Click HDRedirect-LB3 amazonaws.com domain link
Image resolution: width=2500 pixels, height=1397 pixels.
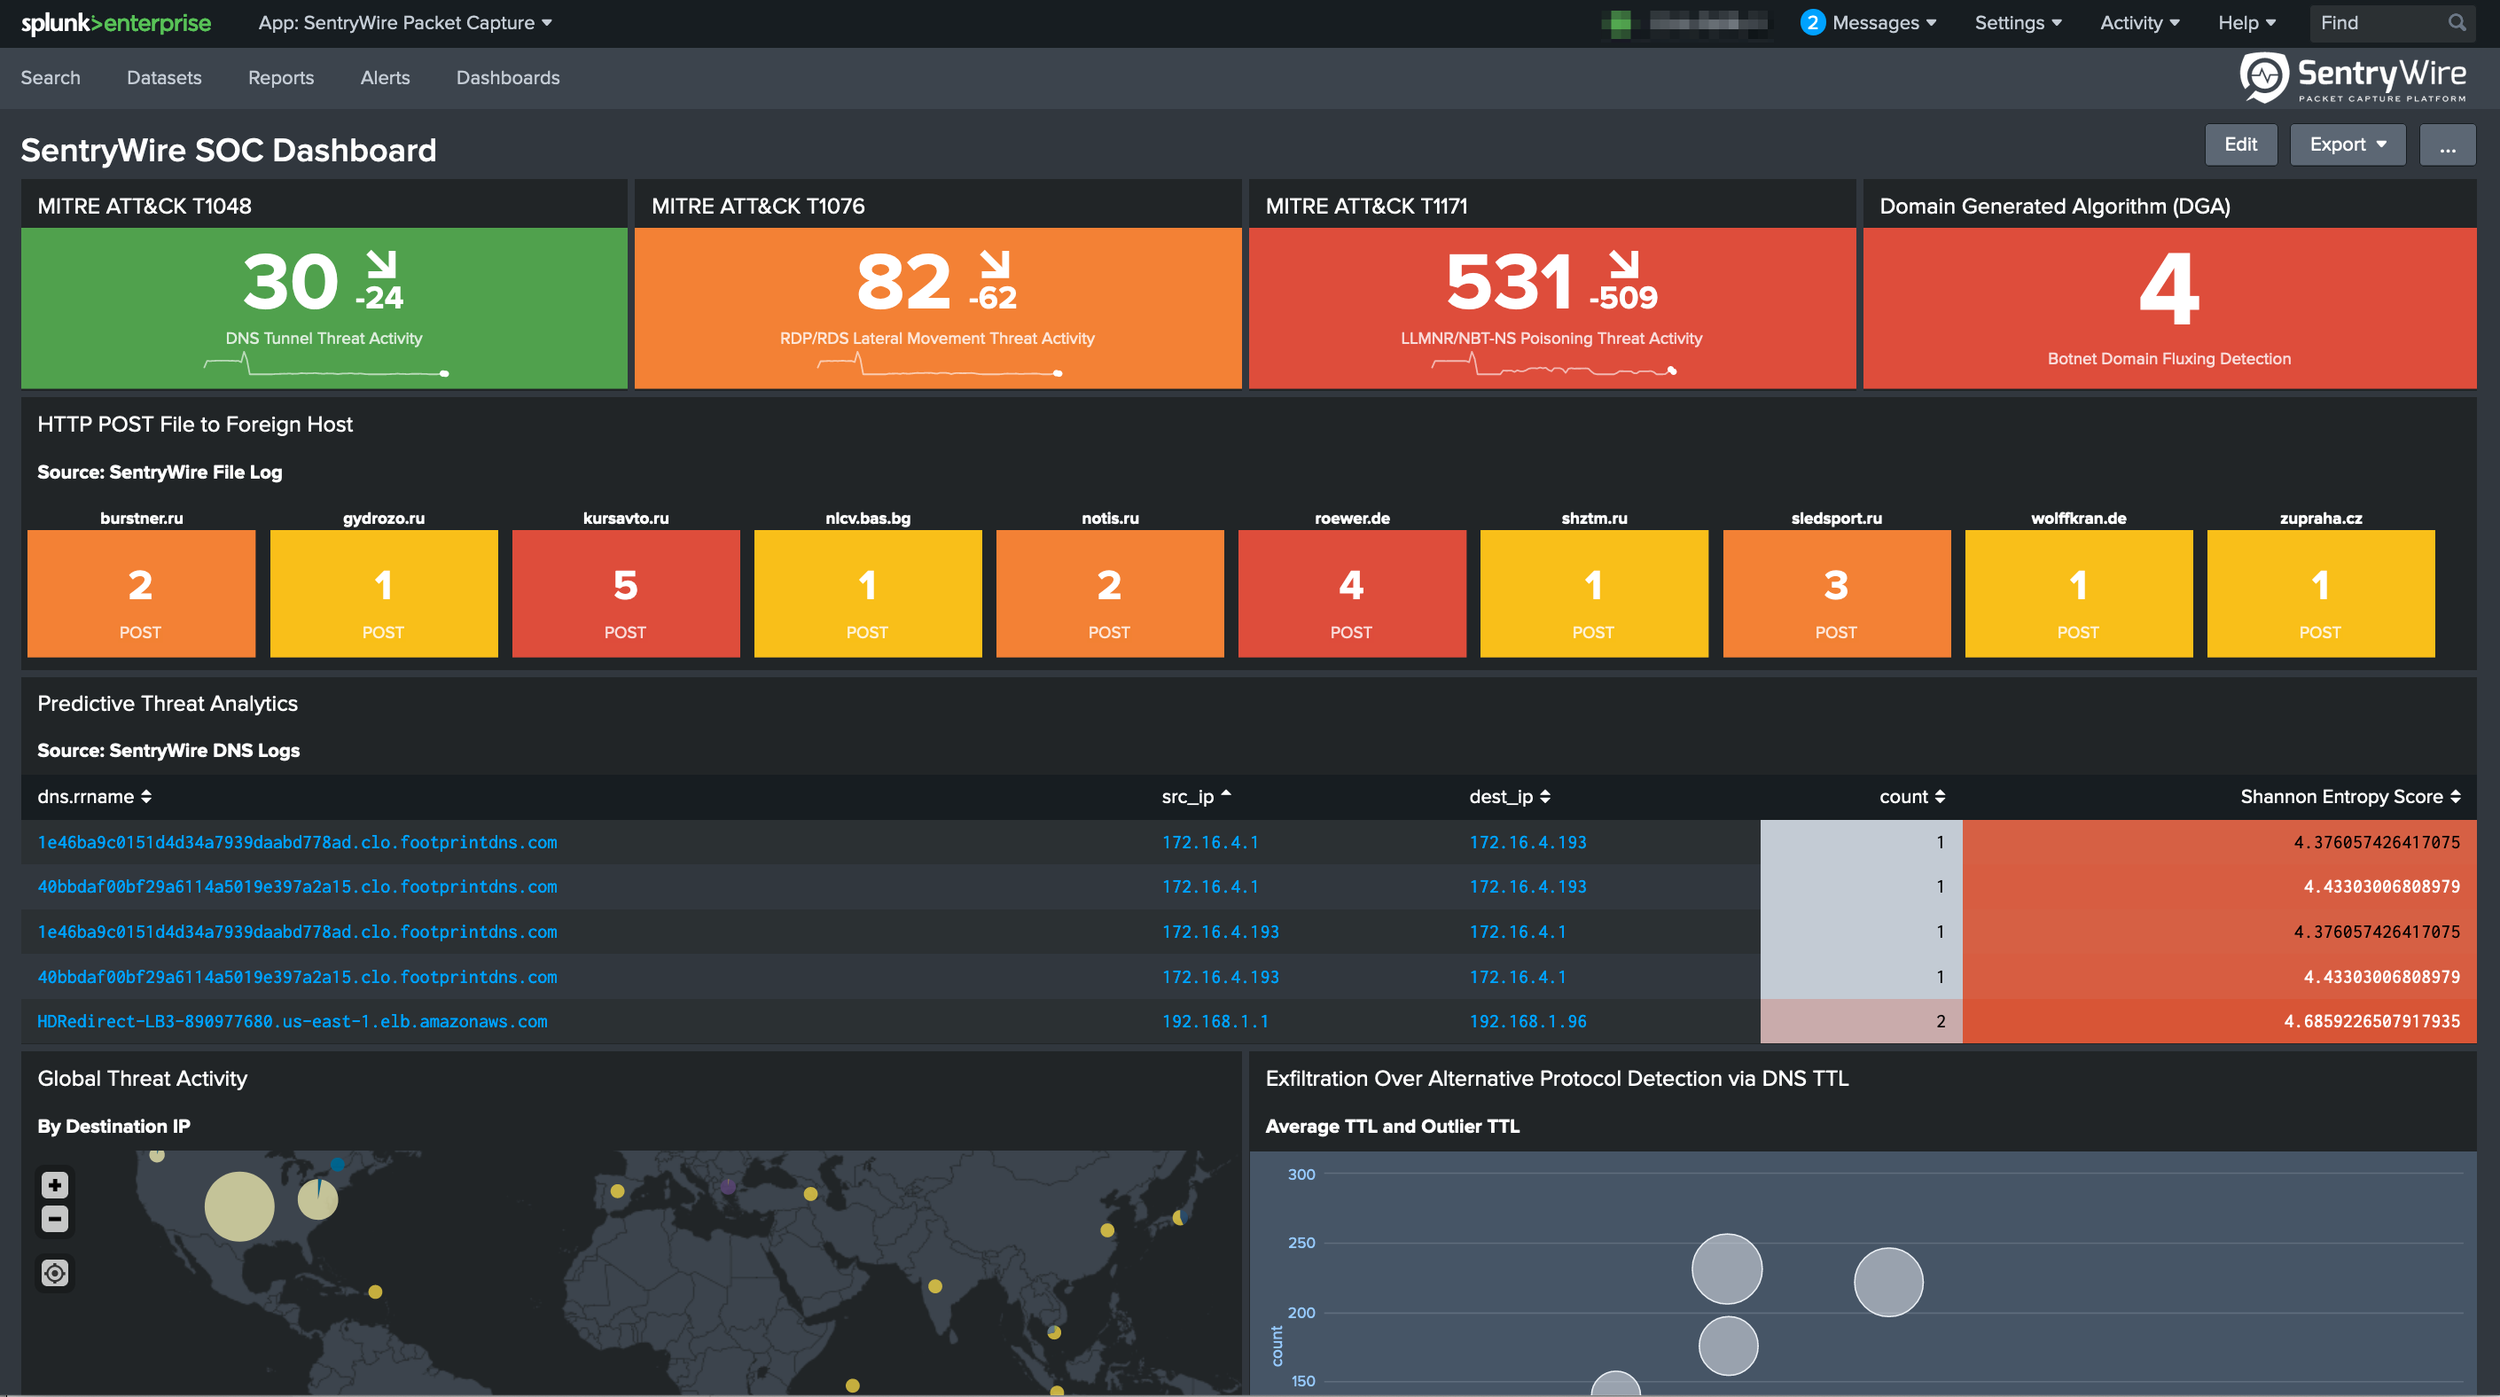pyautogui.click(x=292, y=1022)
